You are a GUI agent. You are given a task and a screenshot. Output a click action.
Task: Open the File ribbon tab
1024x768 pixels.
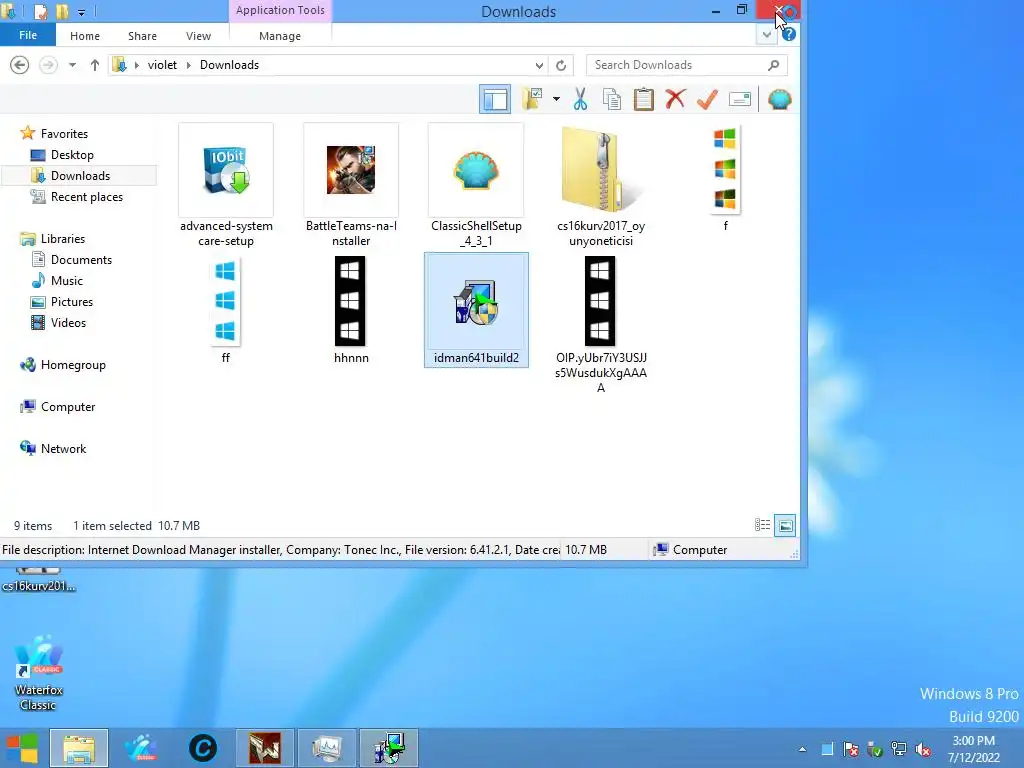(27, 35)
